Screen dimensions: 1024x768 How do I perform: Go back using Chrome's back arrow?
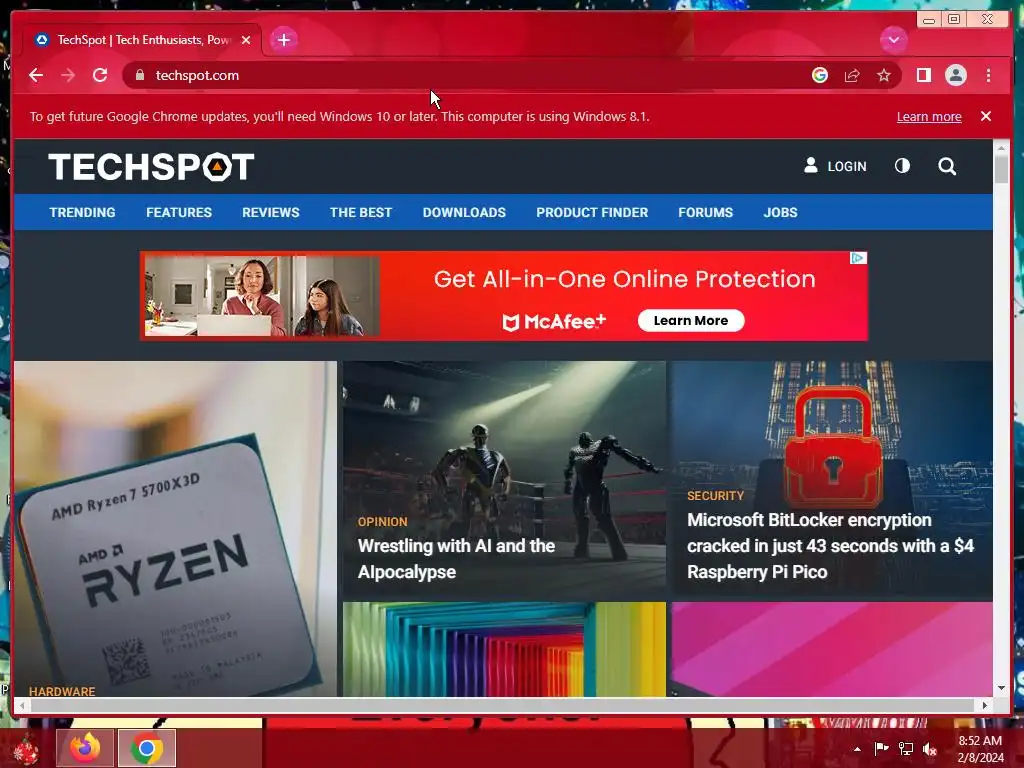pos(36,75)
